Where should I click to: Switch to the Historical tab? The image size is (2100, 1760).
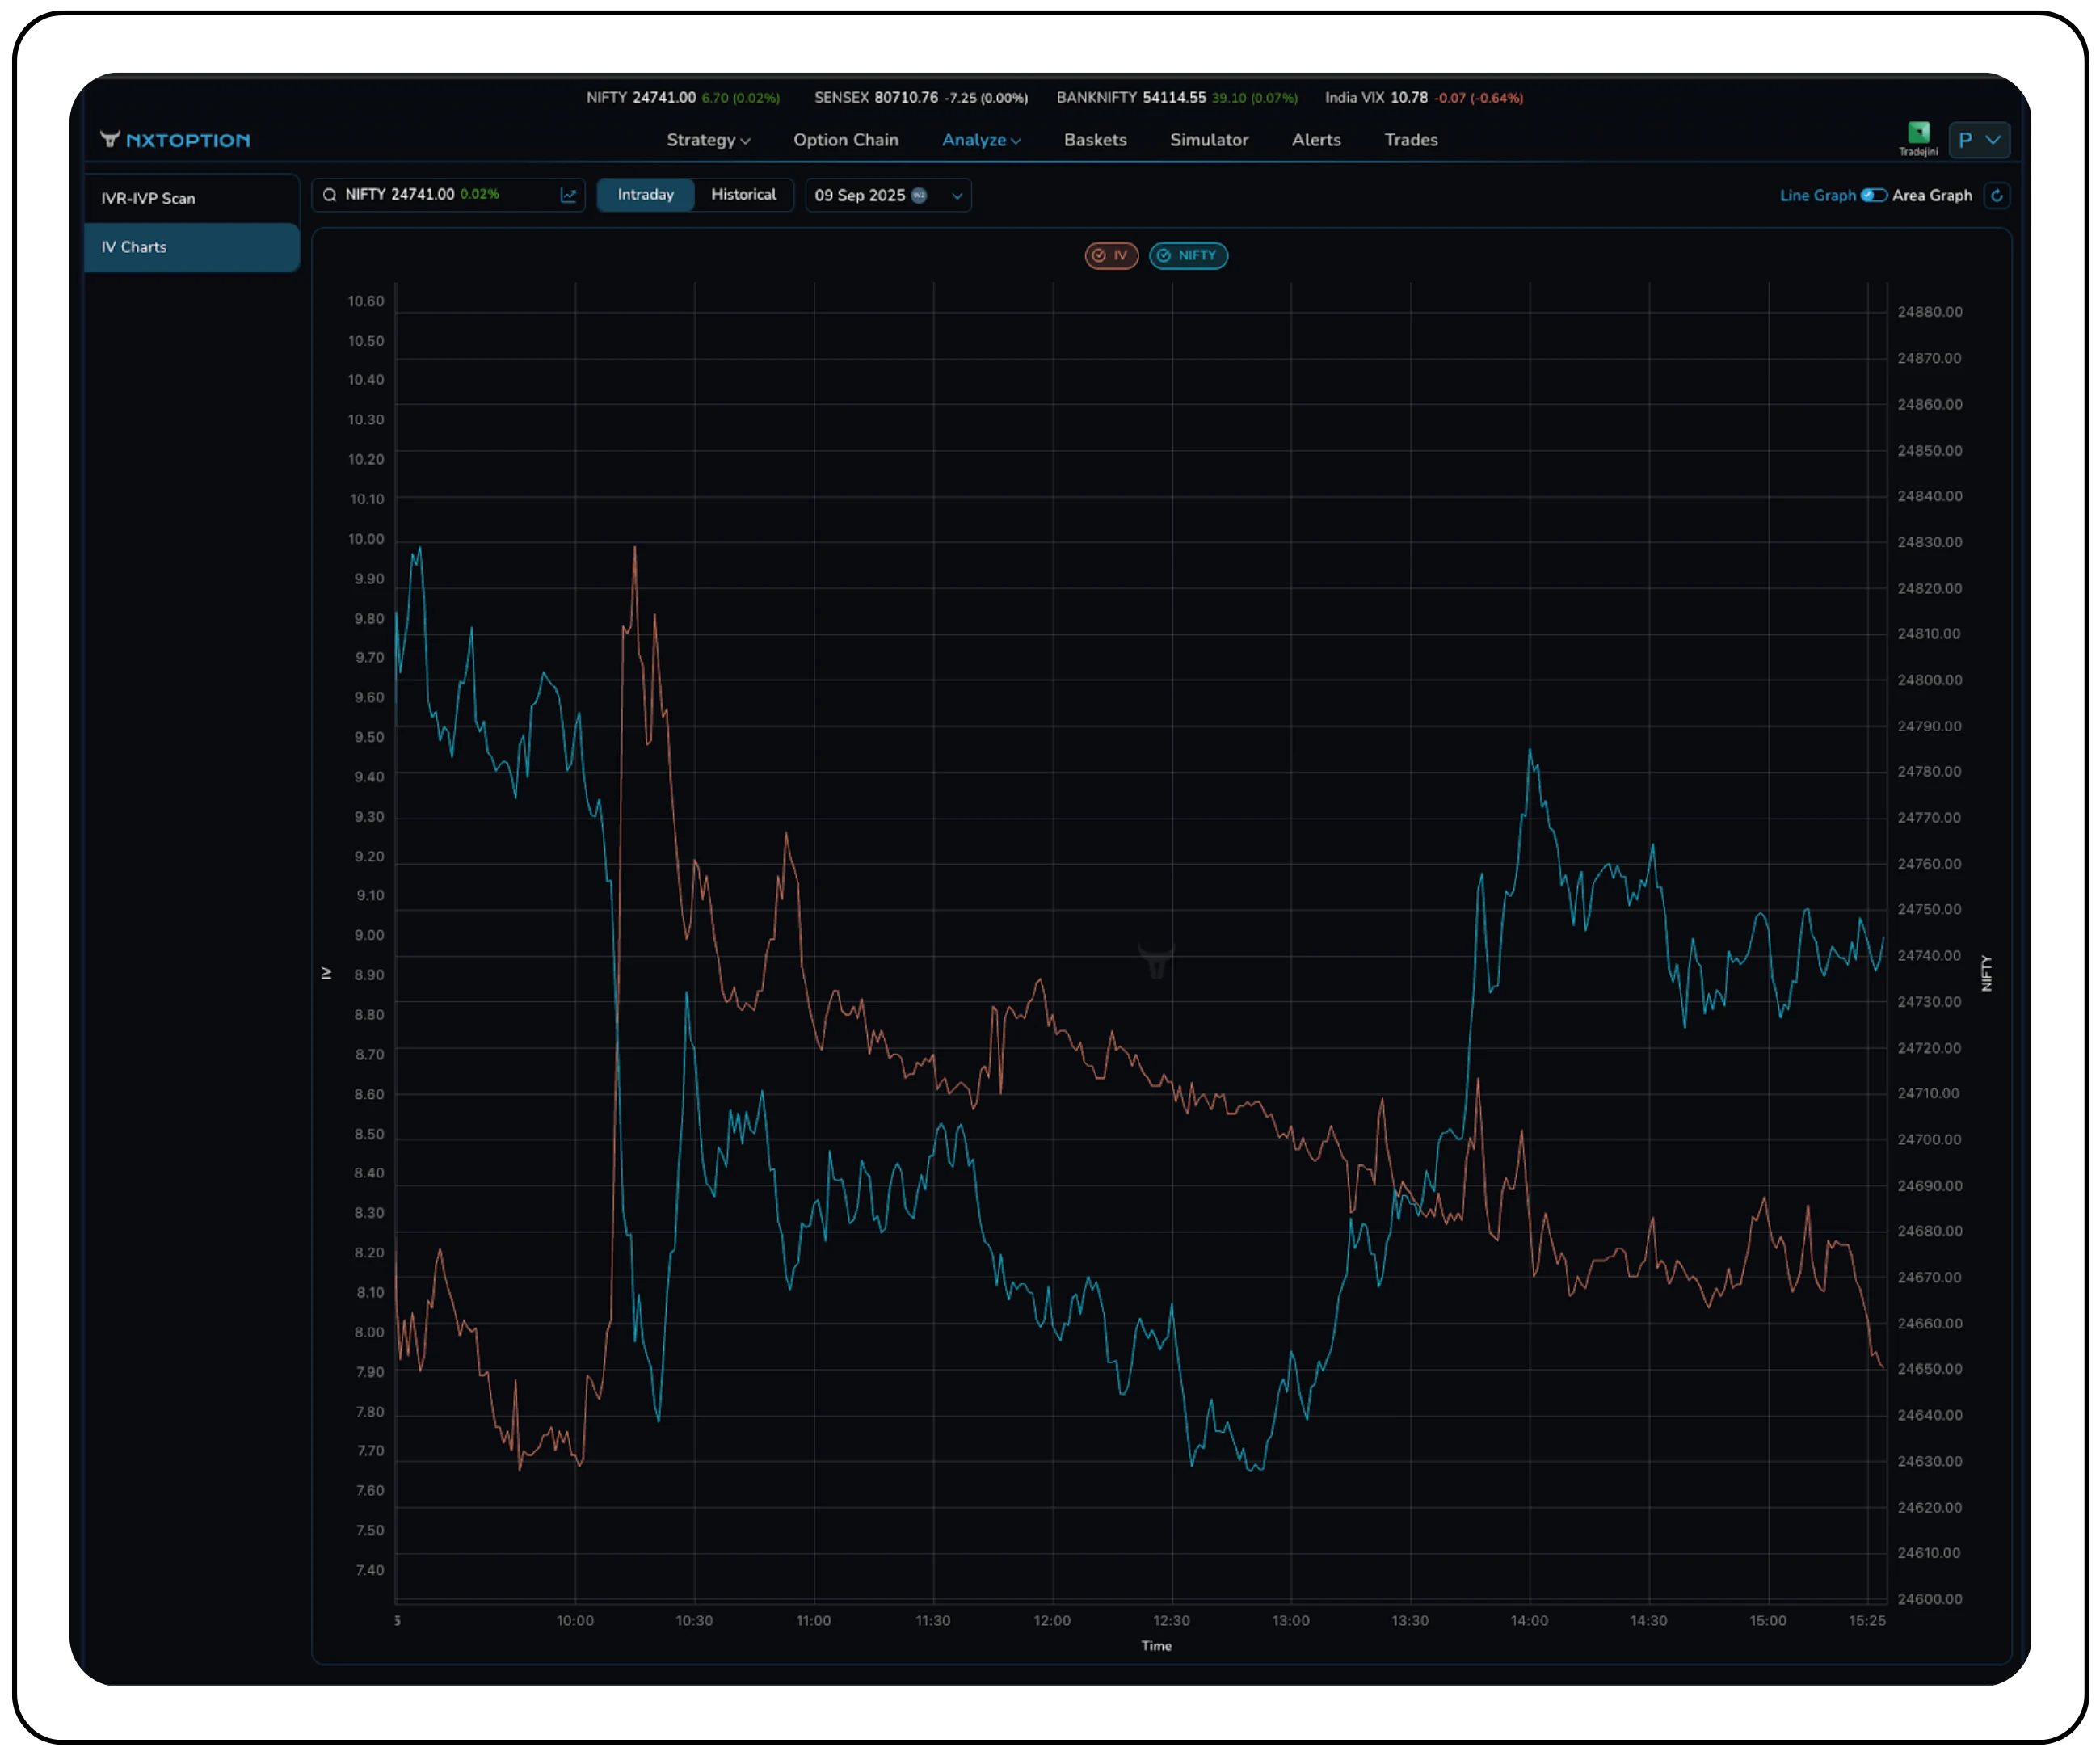[x=743, y=195]
